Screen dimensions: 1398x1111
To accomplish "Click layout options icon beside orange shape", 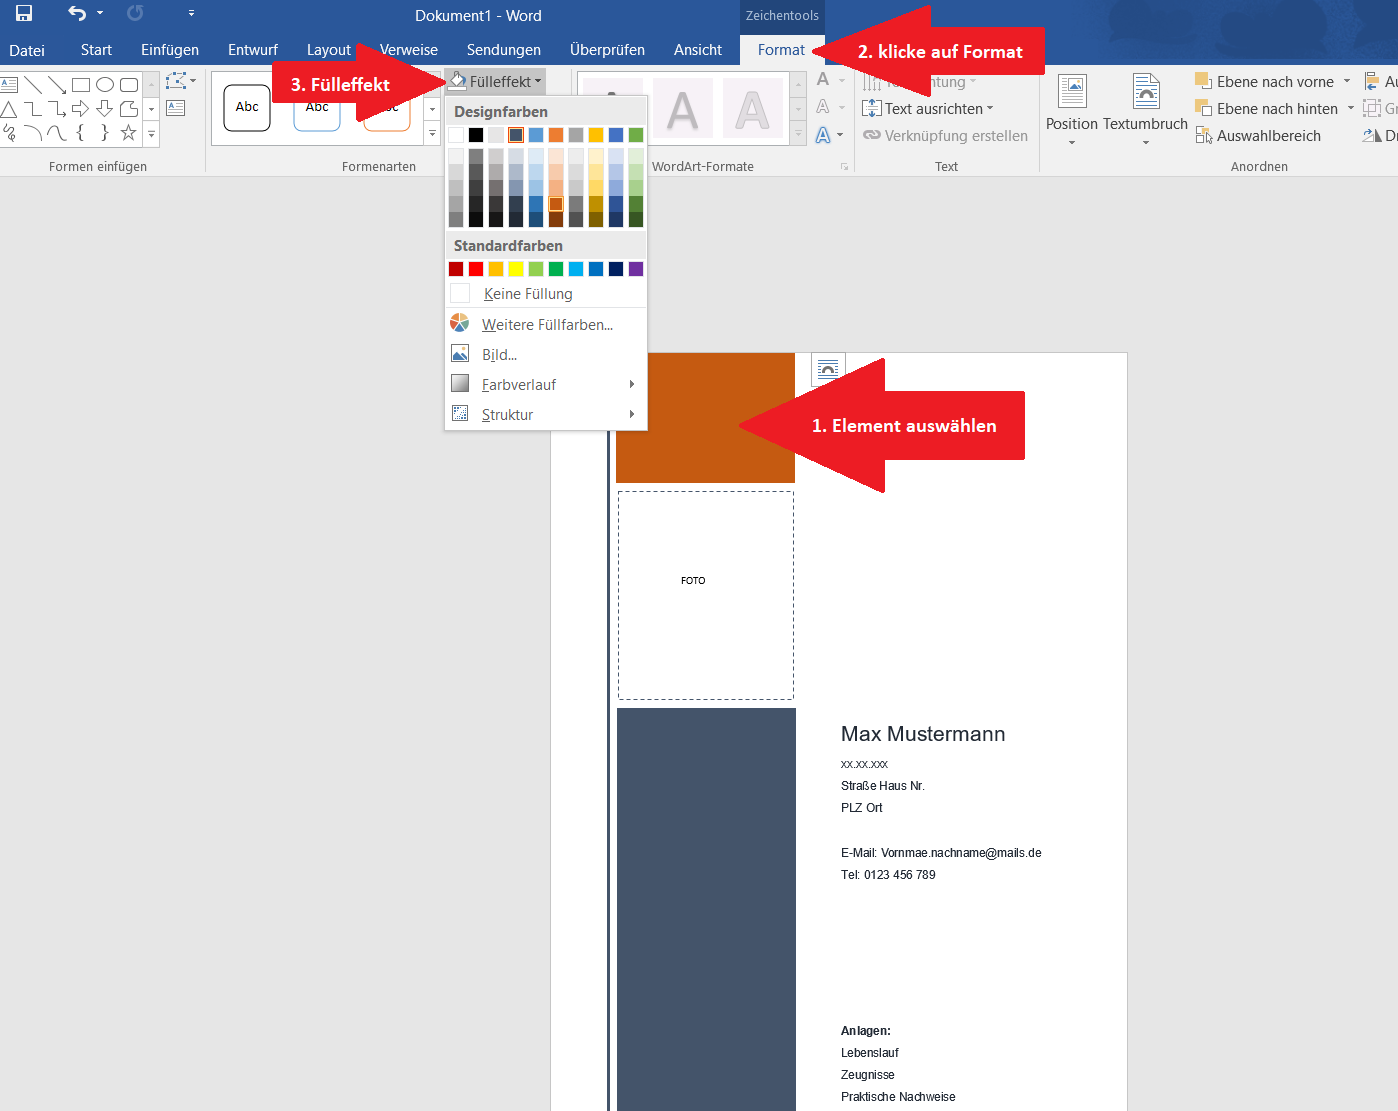I will pyautogui.click(x=828, y=369).
